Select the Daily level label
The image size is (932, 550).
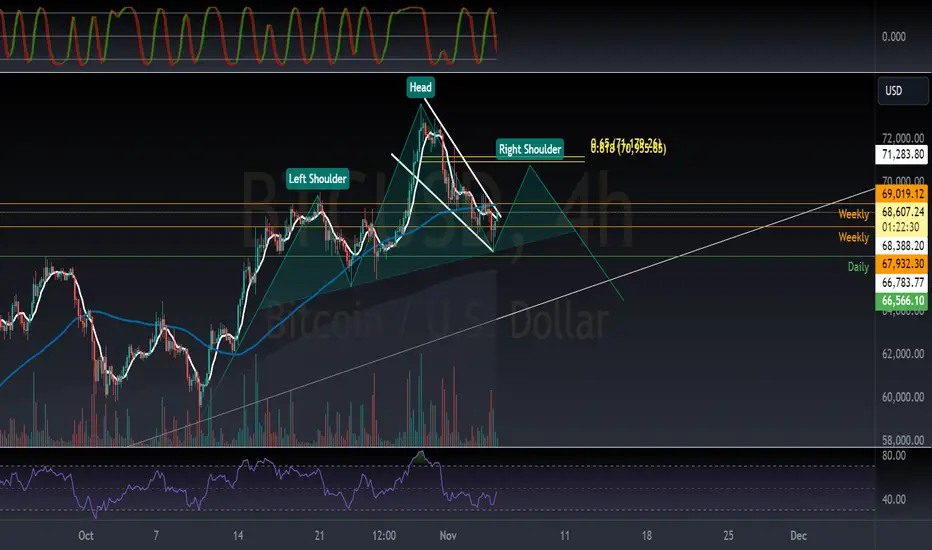click(x=858, y=267)
